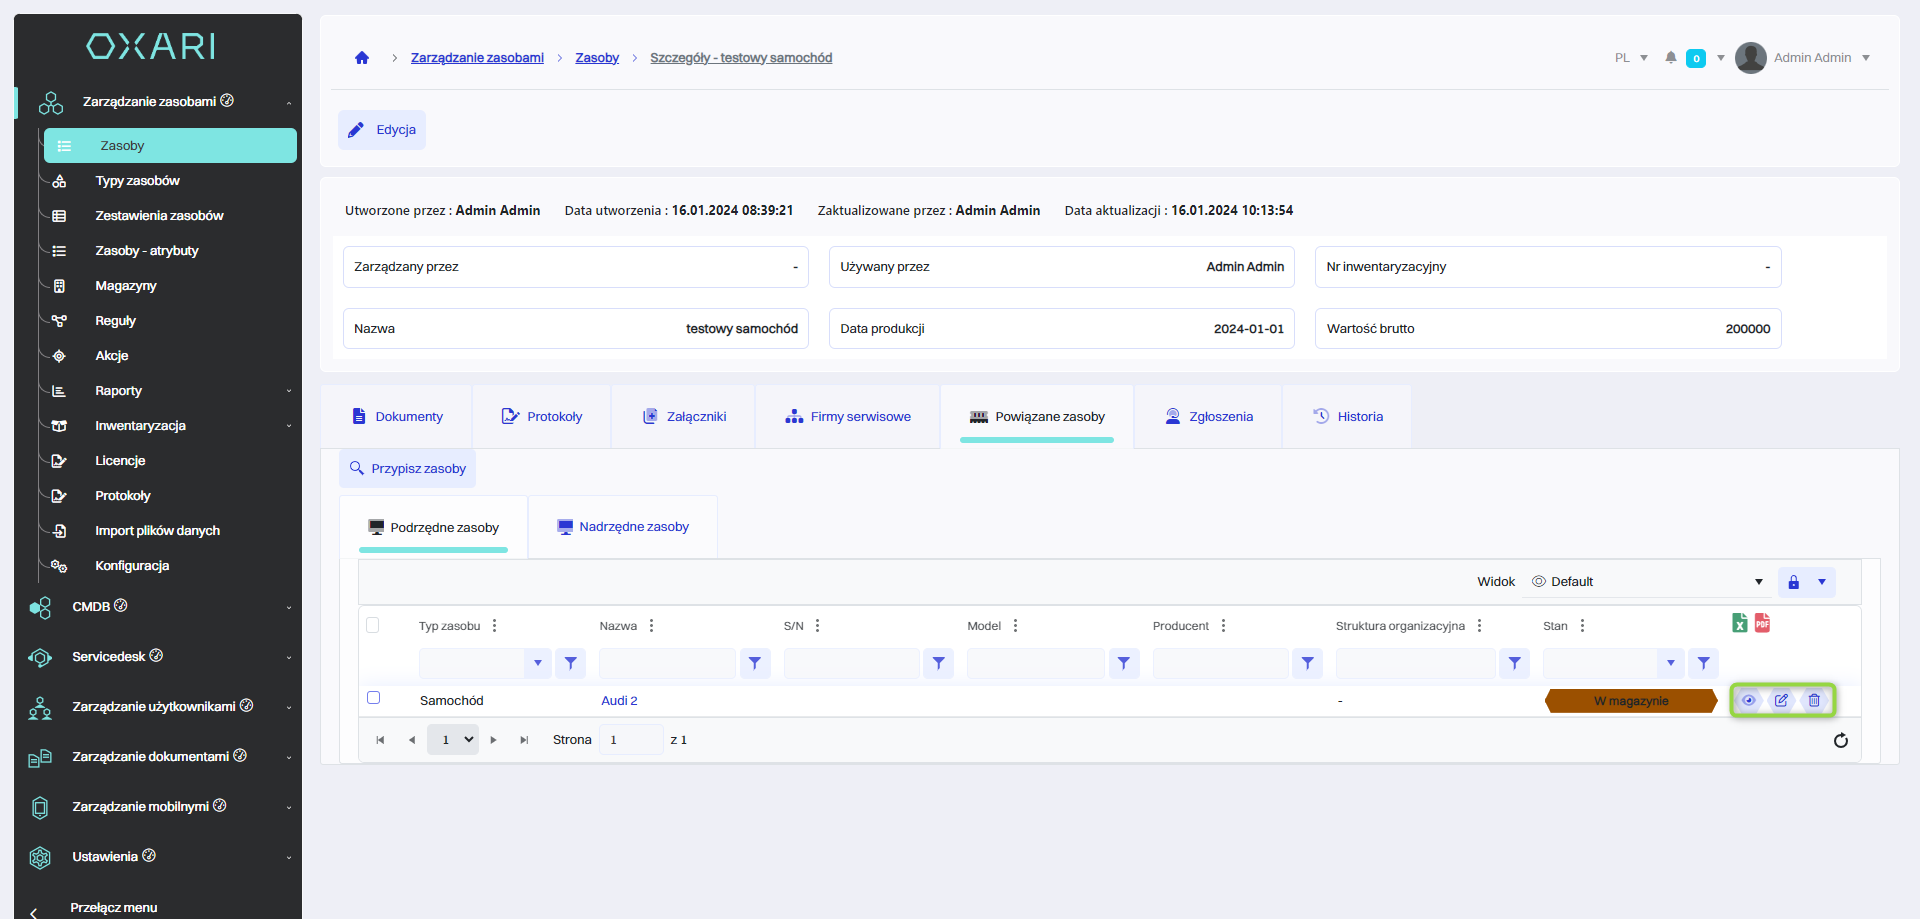Toggle the select-all header checkbox

pyautogui.click(x=373, y=625)
